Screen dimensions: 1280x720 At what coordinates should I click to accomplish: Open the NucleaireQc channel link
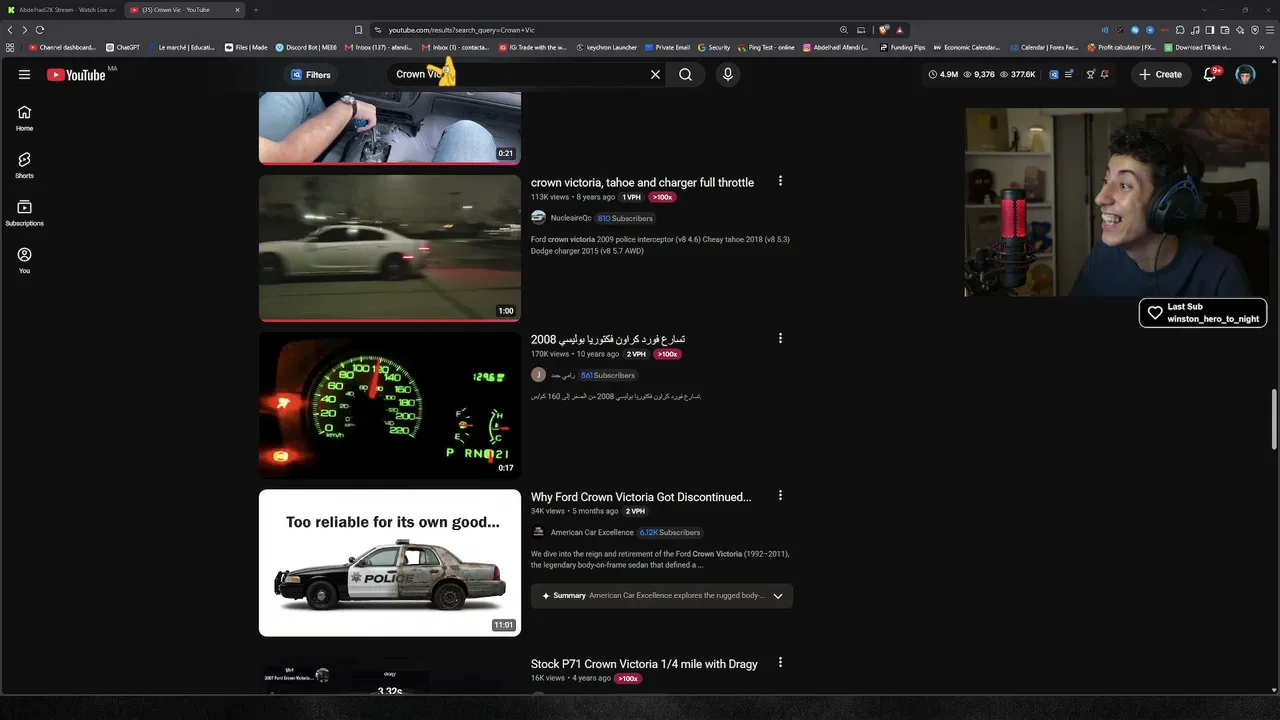(x=570, y=218)
